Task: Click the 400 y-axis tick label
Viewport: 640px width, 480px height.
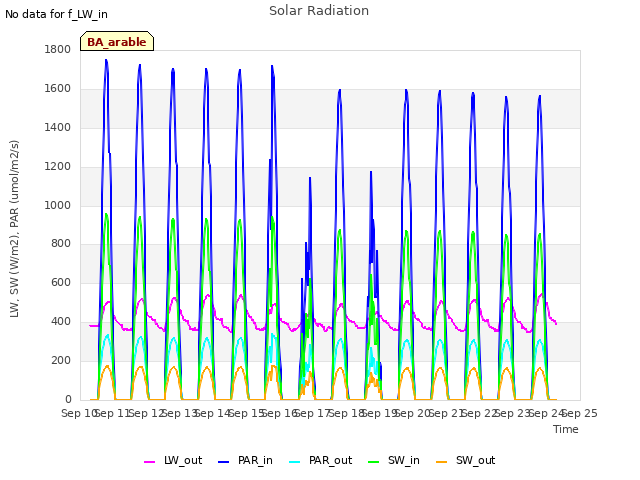Action: (x=61, y=322)
